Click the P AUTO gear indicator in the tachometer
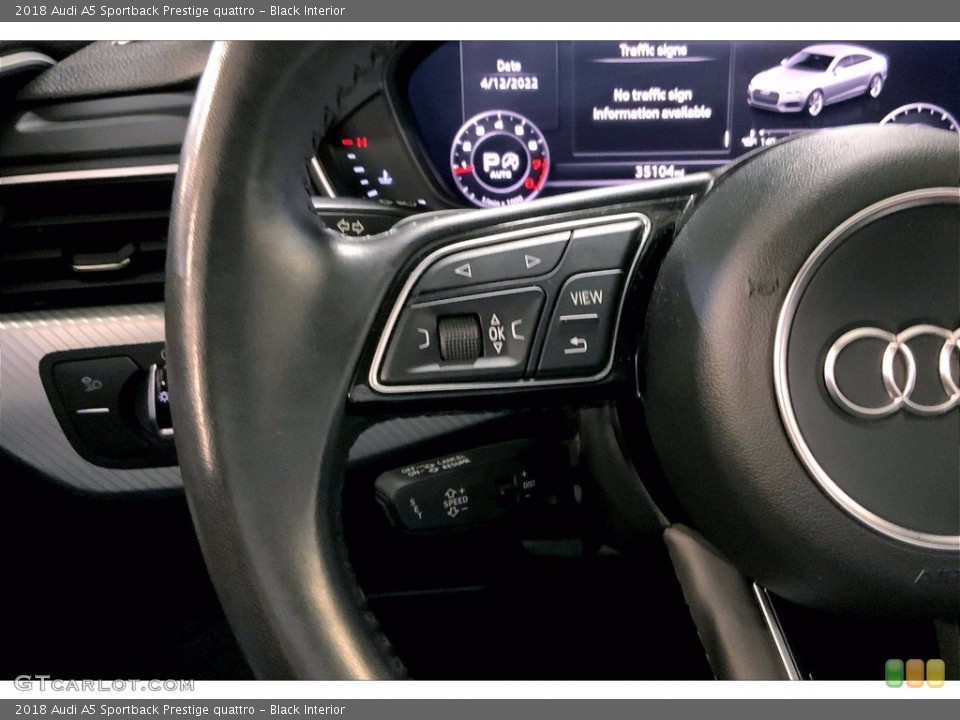 tap(501, 164)
